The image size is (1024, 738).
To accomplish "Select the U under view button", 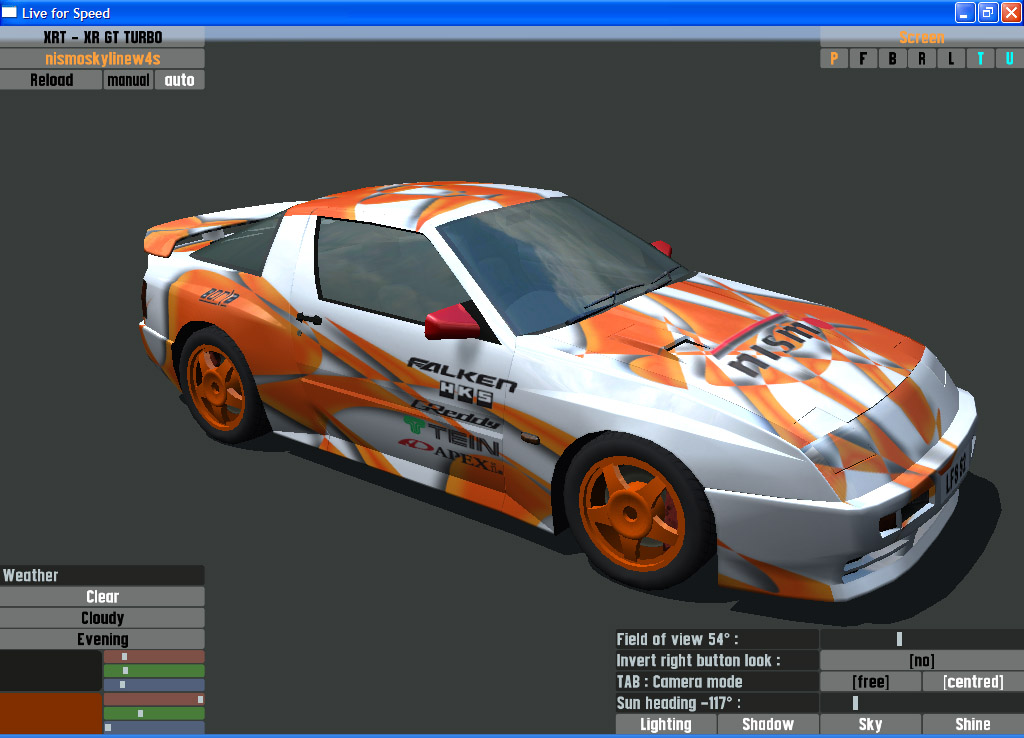I will tap(1010, 59).
